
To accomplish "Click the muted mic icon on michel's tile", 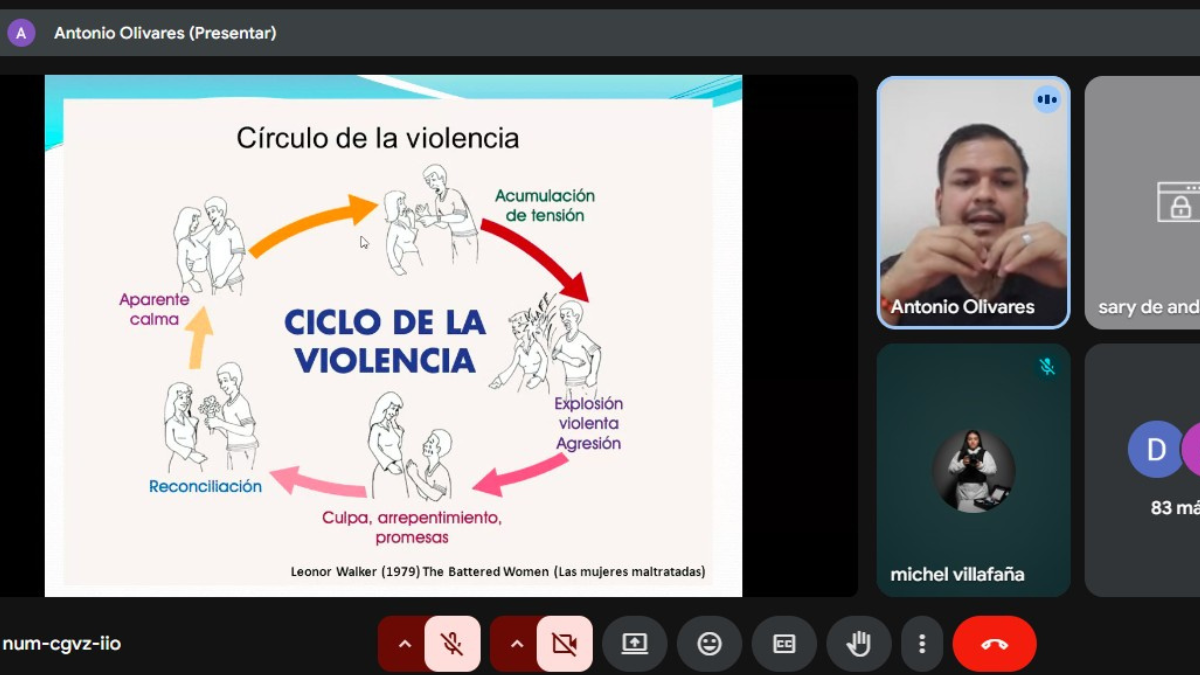I will [1047, 367].
